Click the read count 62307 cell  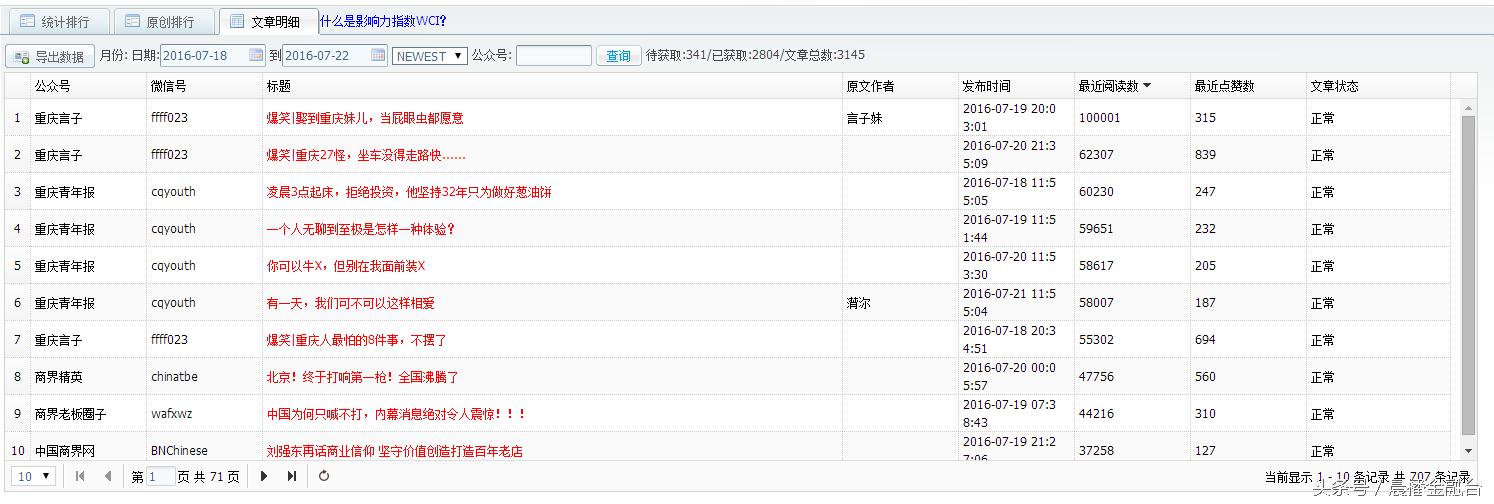click(1132, 155)
